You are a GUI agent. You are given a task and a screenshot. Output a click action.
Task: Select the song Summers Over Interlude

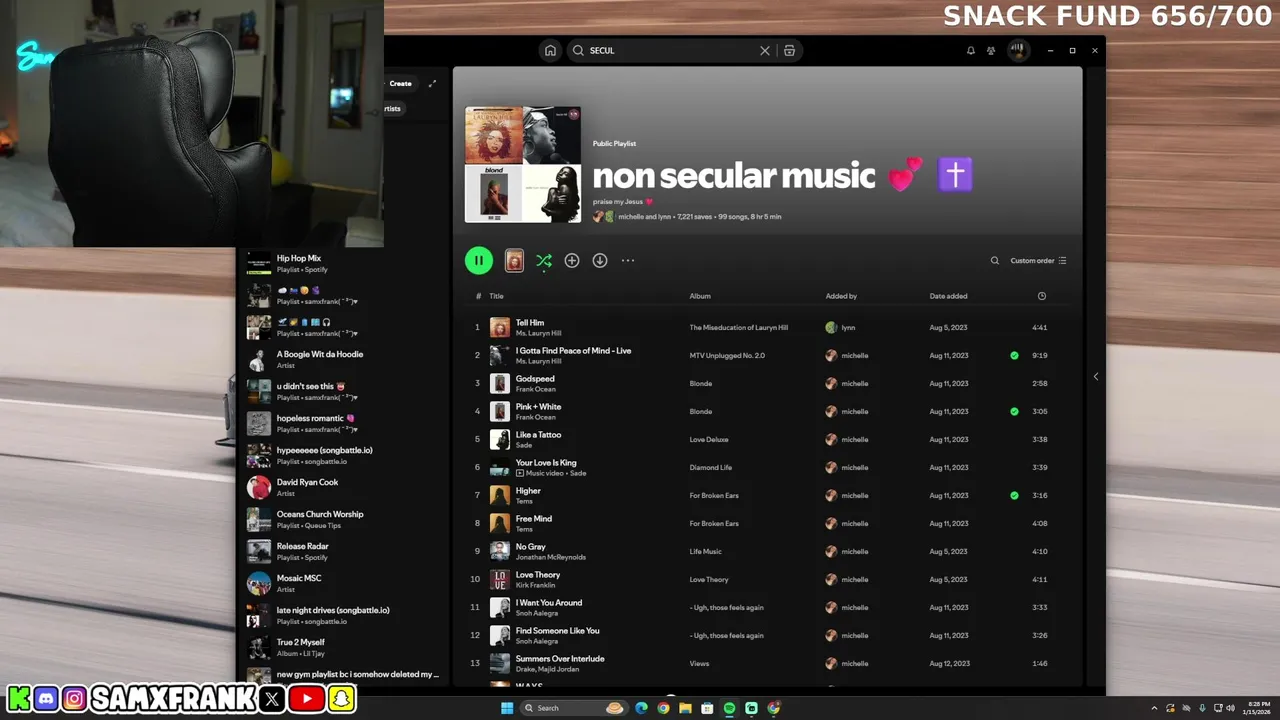click(x=560, y=659)
